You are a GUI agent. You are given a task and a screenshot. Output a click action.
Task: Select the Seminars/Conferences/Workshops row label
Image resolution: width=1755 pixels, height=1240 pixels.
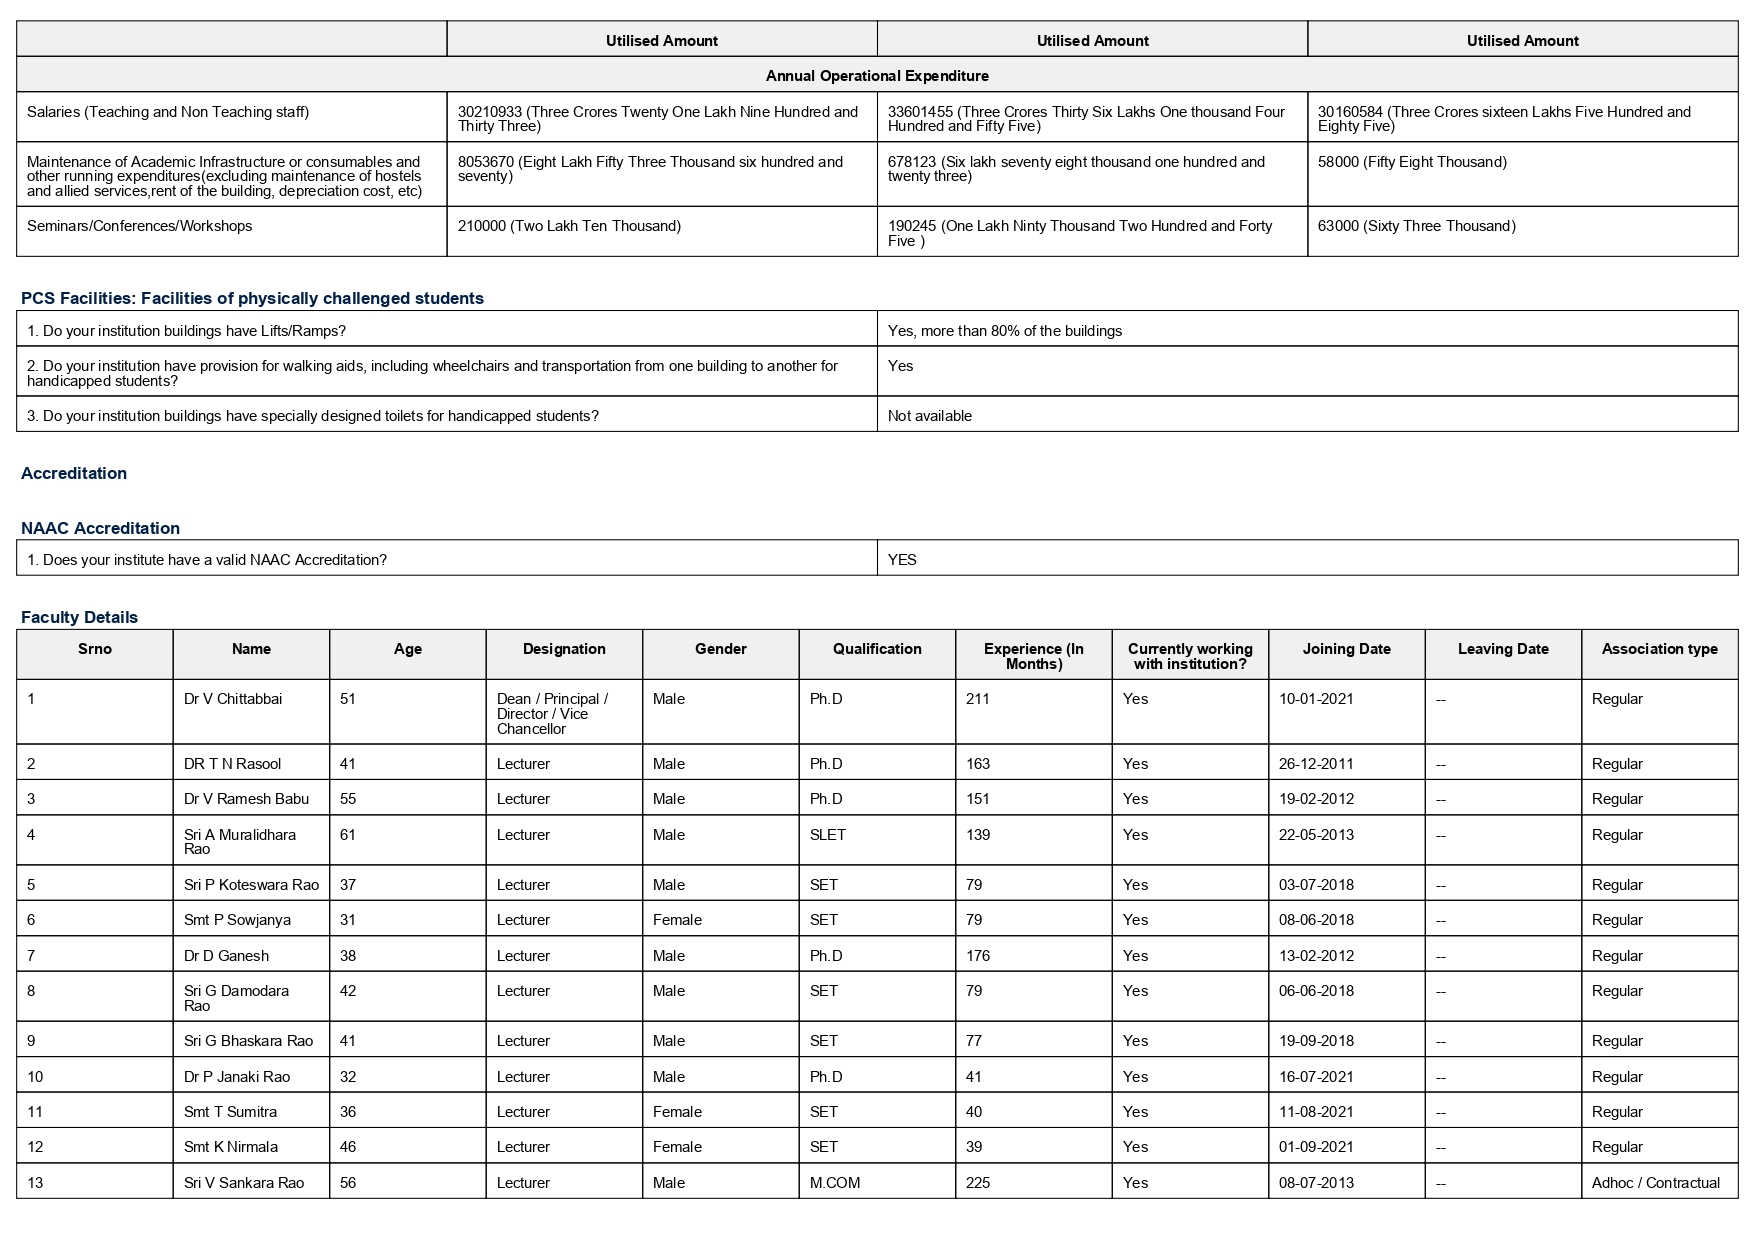coord(140,226)
